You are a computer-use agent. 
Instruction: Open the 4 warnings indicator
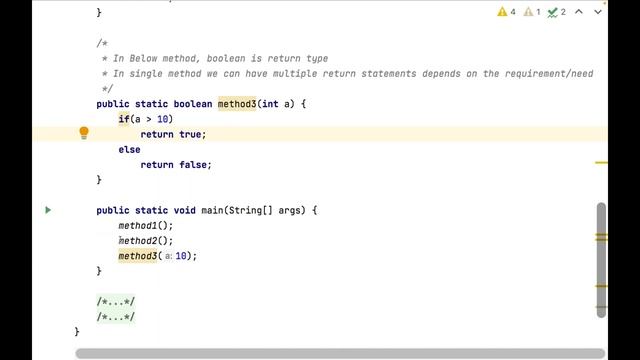pyautogui.click(x=507, y=12)
